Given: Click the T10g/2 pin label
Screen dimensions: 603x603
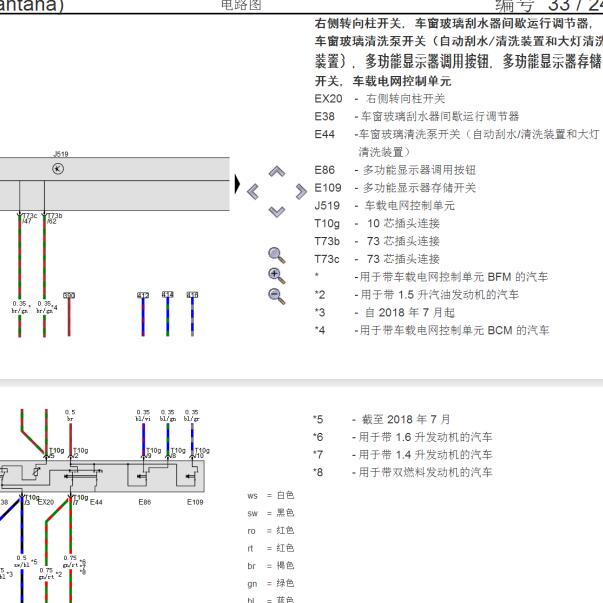Looking at the screenshot, I should click(x=80, y=453).
